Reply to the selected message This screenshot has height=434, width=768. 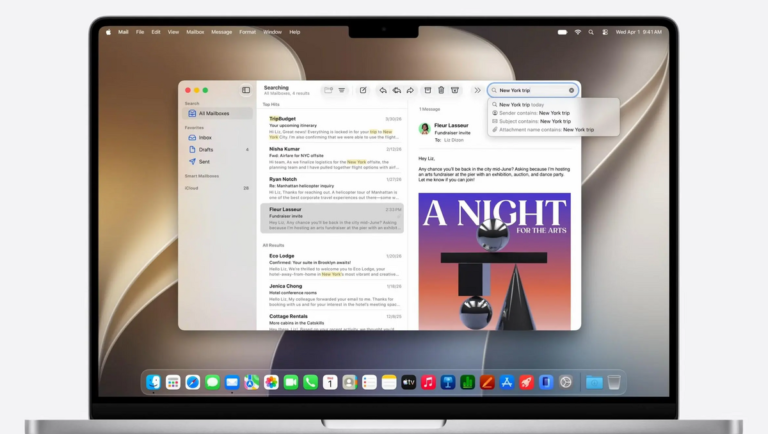click(x=383, y=90)
